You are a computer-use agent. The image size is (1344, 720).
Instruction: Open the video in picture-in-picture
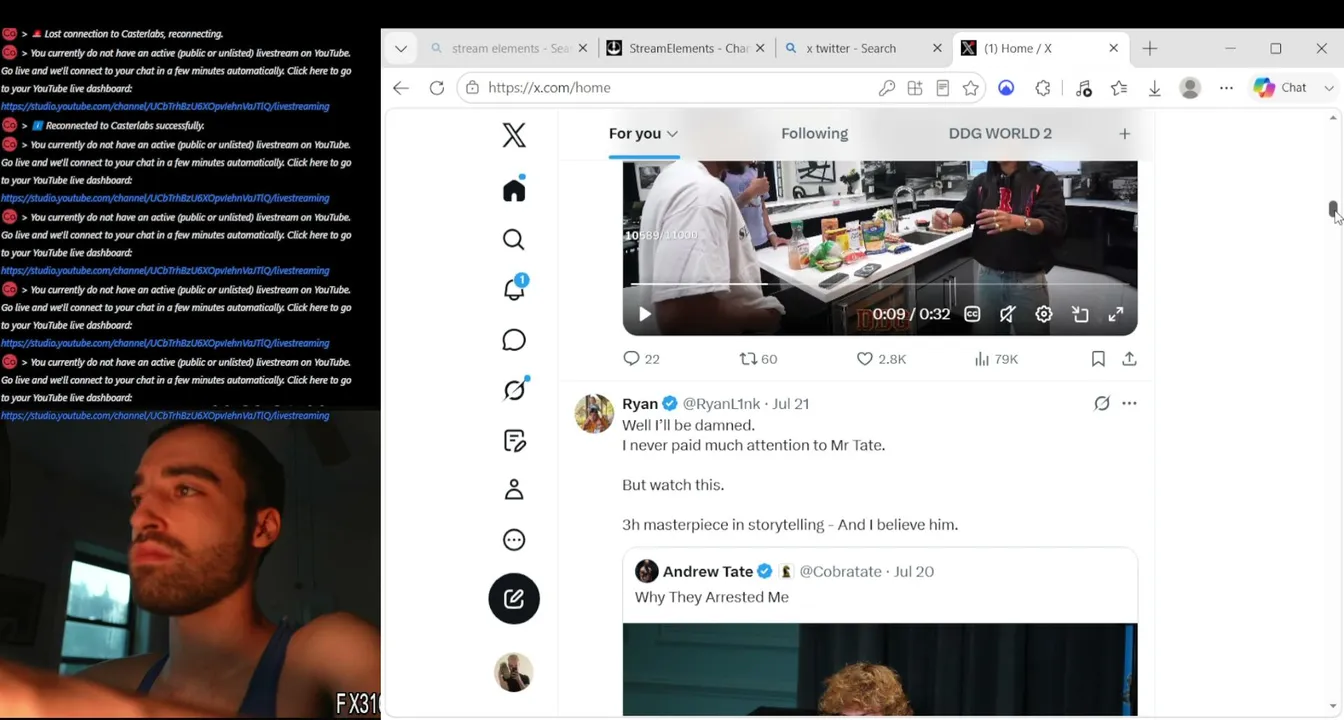coord(1080,314)
